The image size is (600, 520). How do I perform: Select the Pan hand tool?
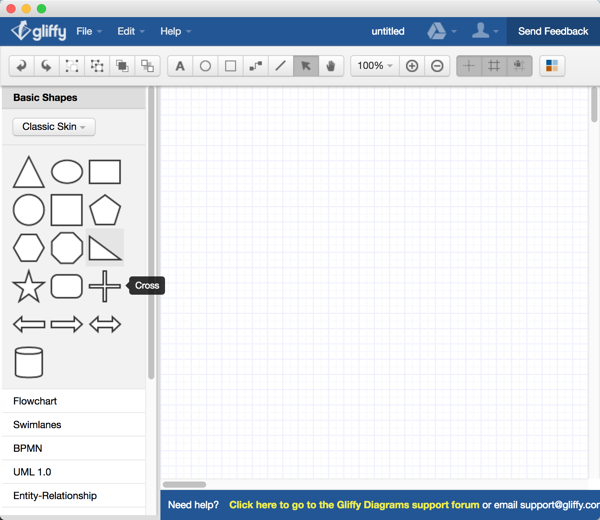pyautogui.click(x=331, y=66)
